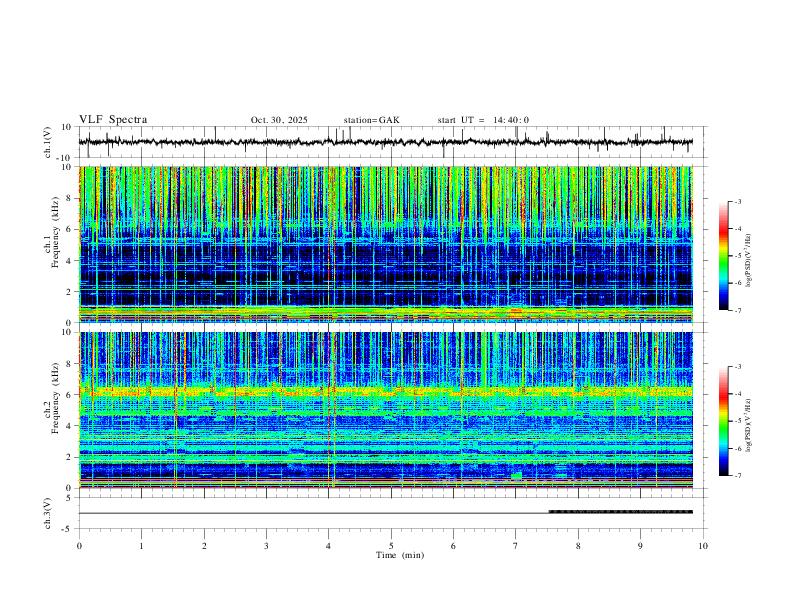Click the ch.2 spectrogram plot area
The height and width of the screenshot is (612, 792).
(385, 410)
